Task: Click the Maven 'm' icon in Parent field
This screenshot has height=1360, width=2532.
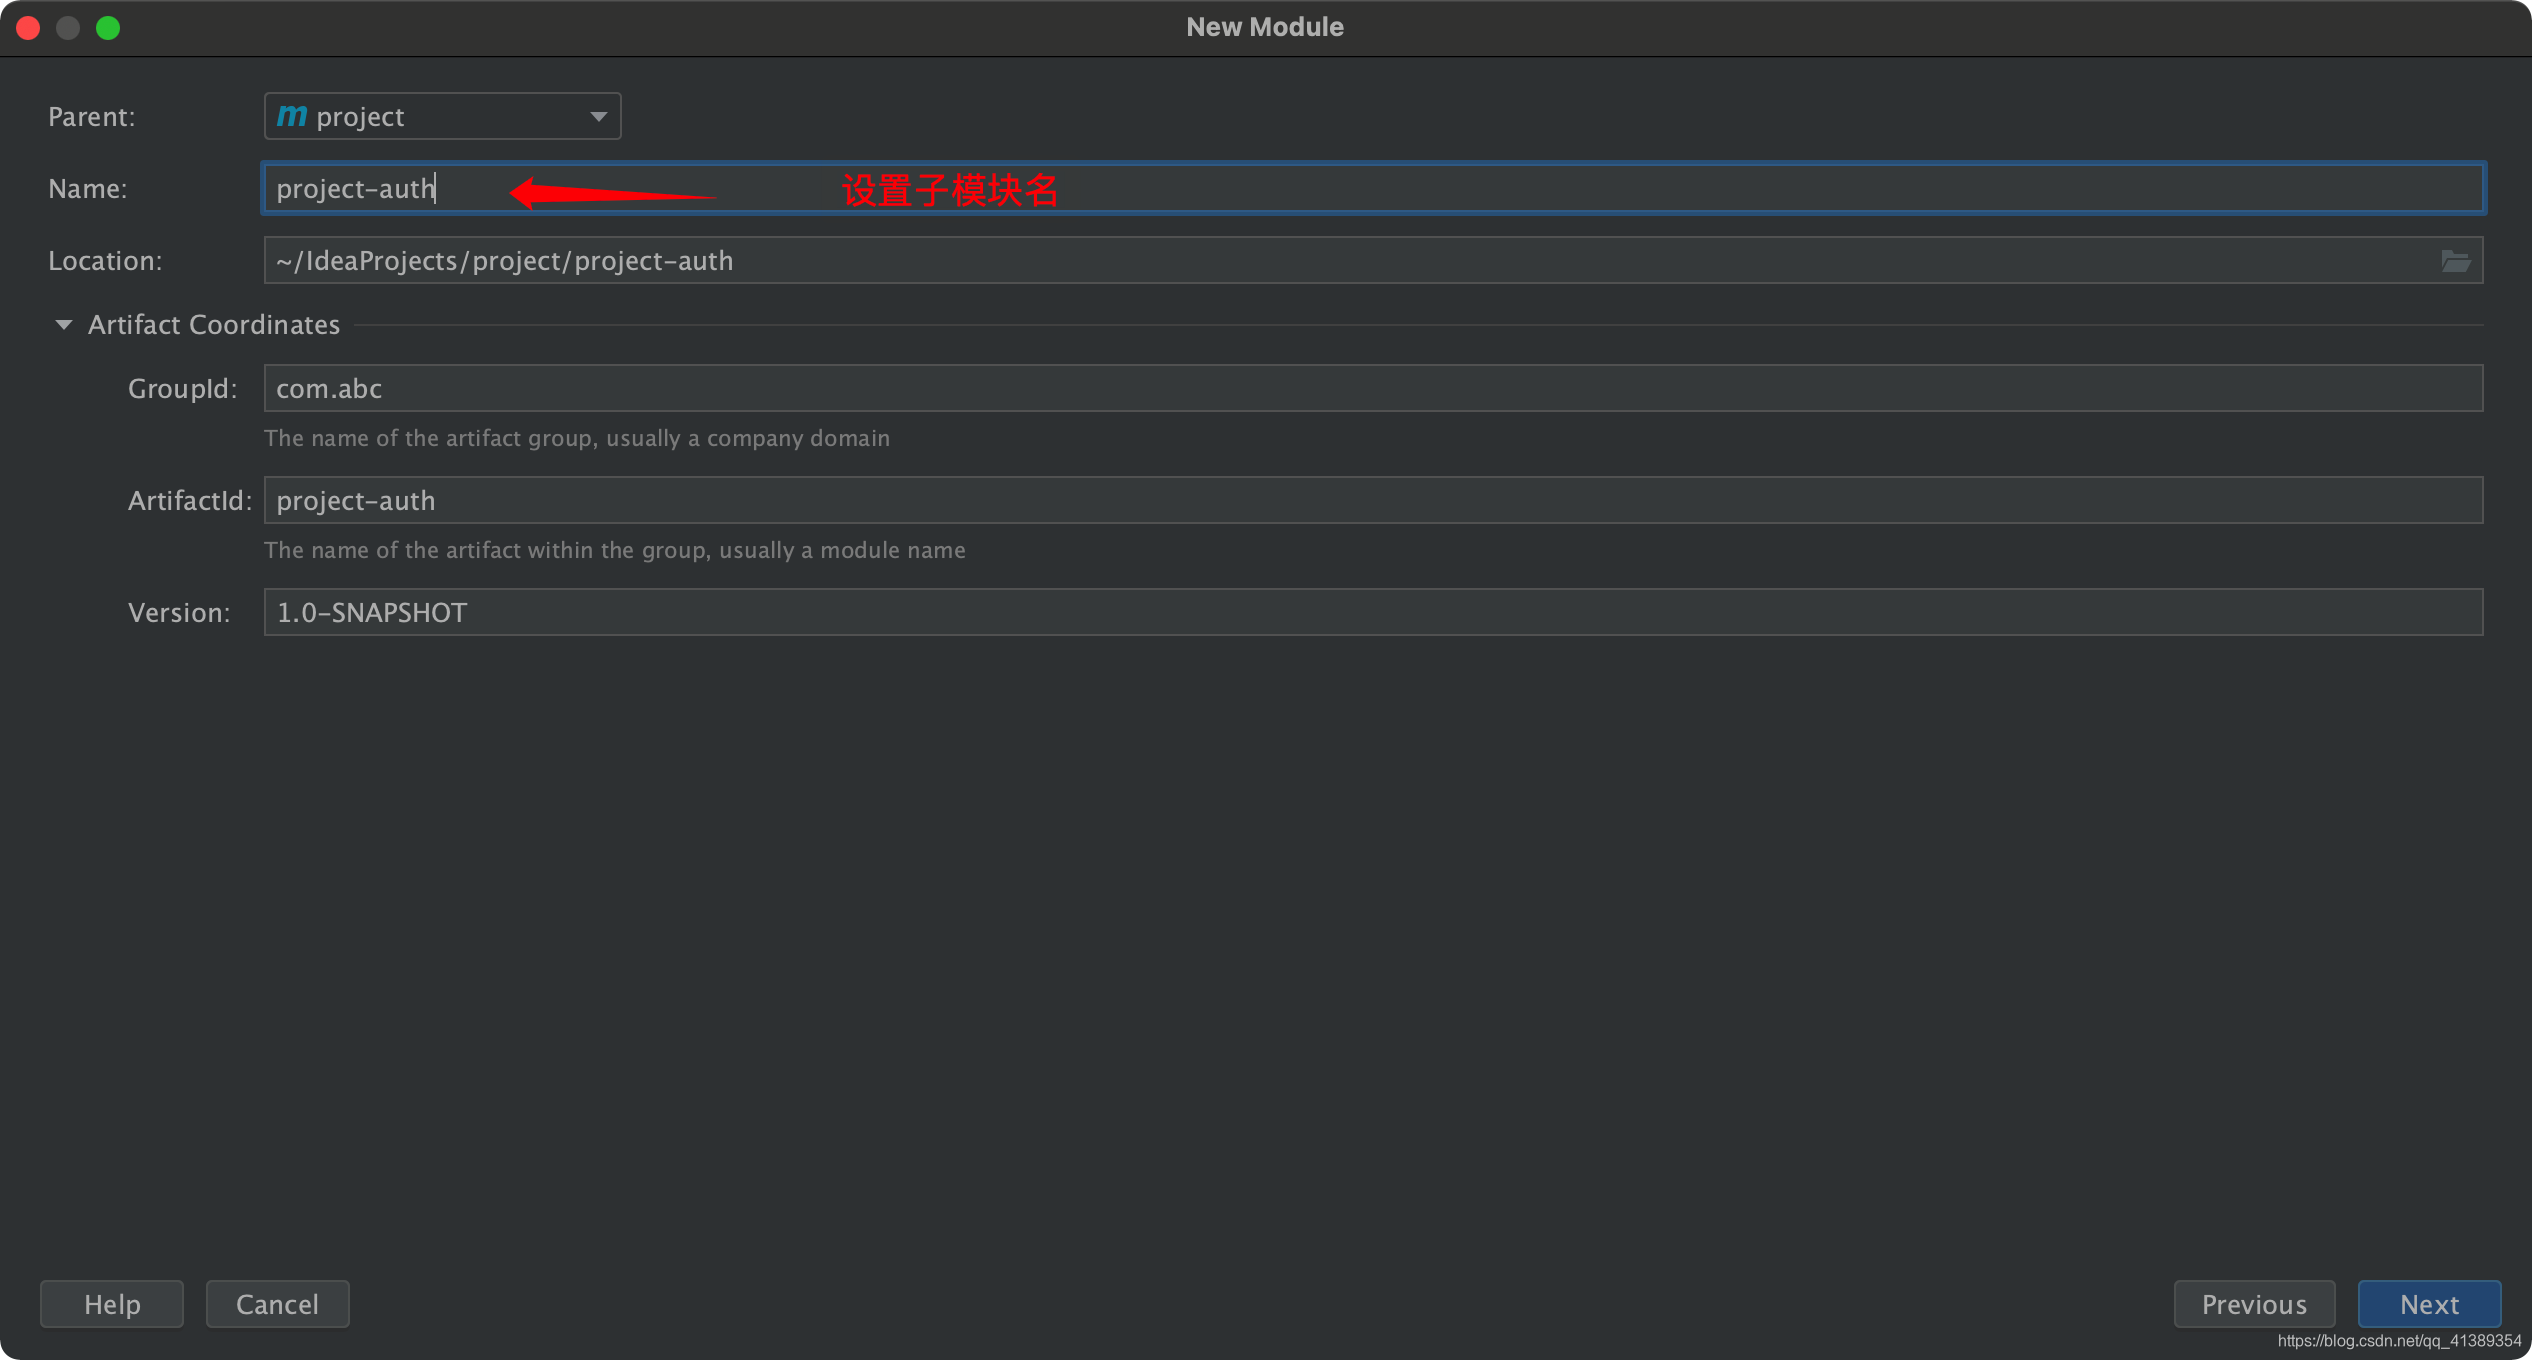Action: 292,116
